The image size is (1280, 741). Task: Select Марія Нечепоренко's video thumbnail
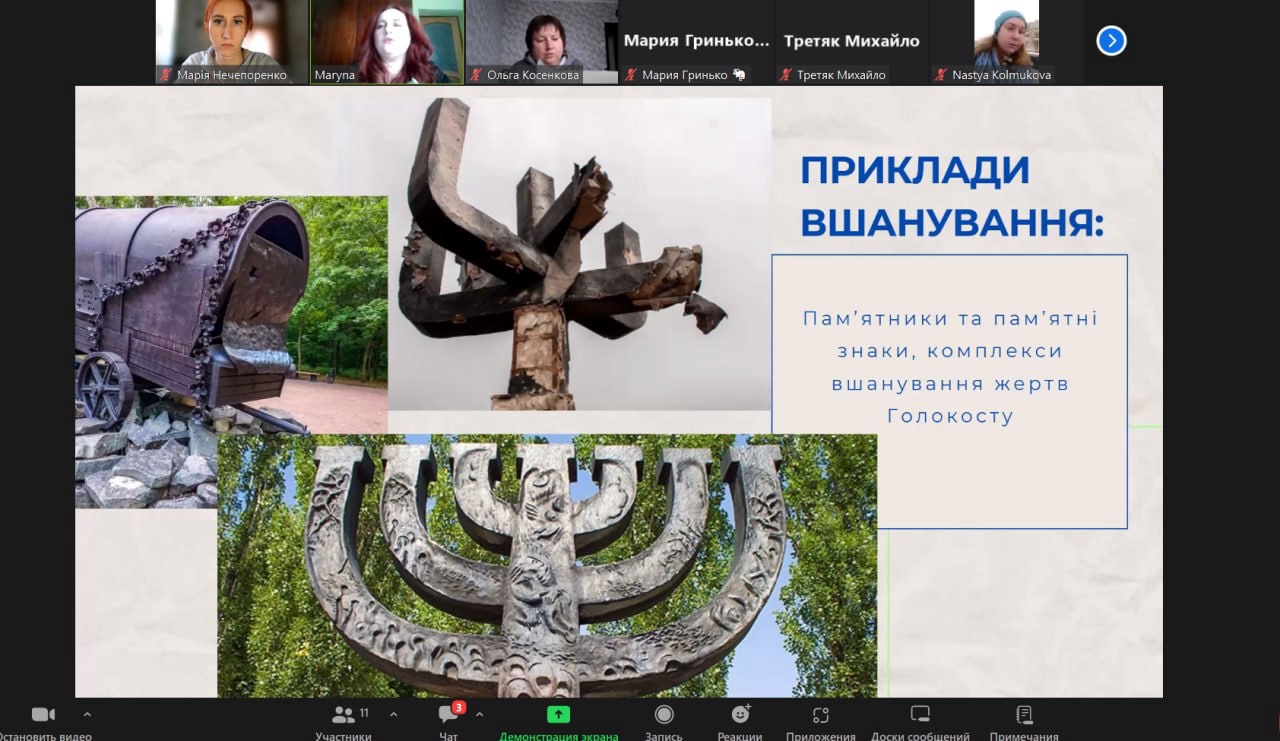pyautogui.click(x=232, y=41)
